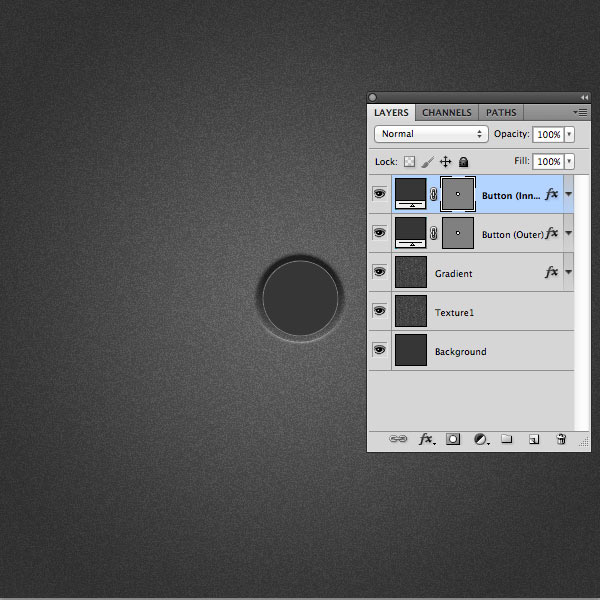Viewport: 600px width, 600px height.
Task: Open the add layer style fx menu
Action: pos(427,439)
